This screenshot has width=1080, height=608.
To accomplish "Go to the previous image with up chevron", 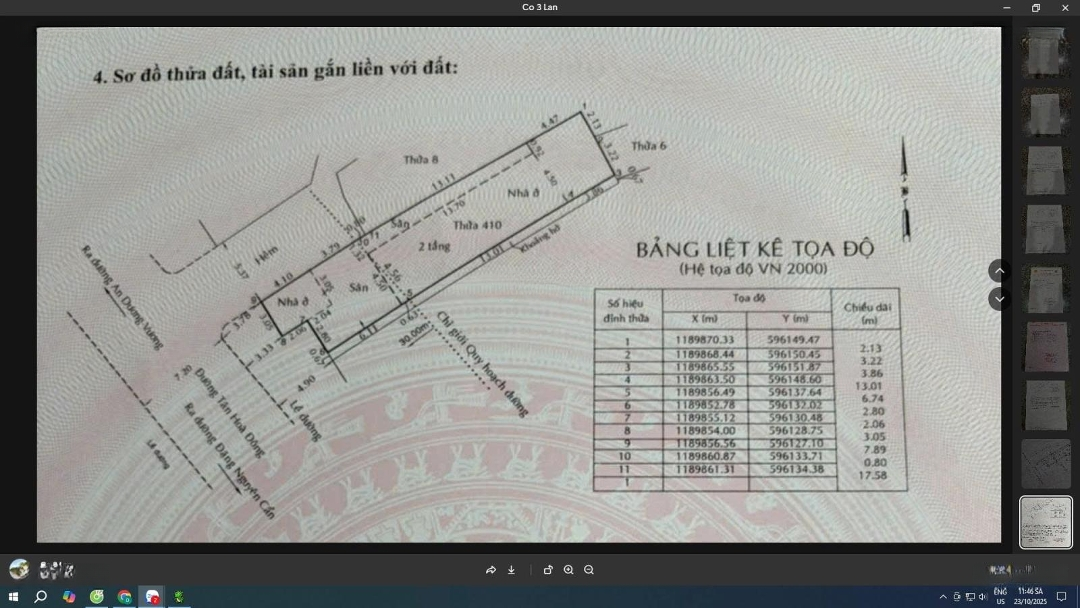I will point(999,271).
